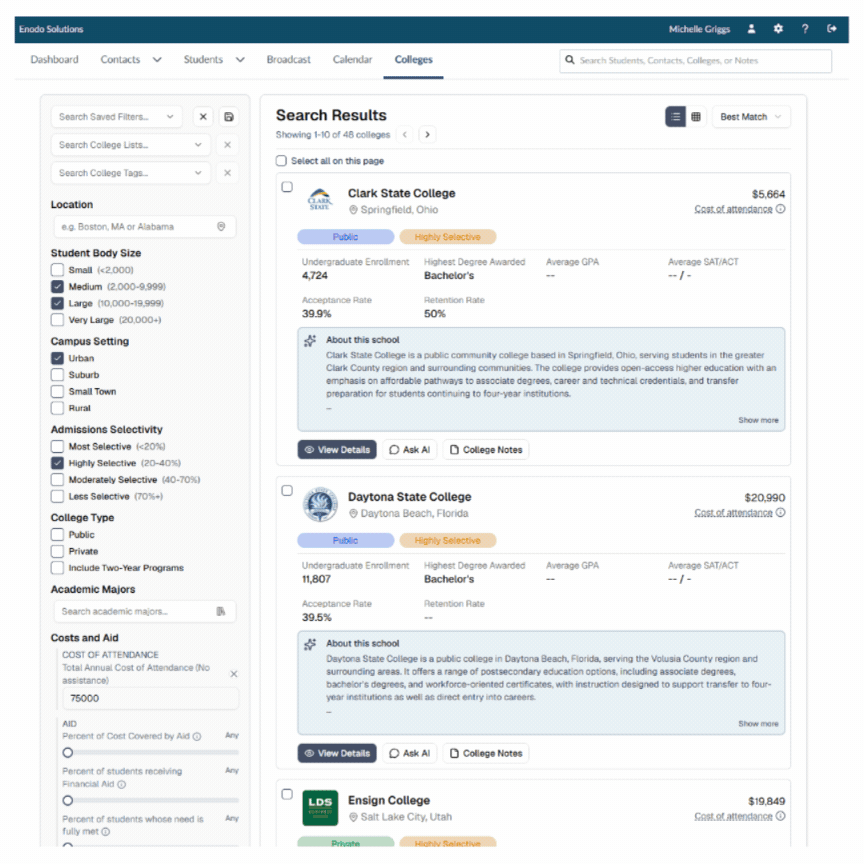The height and width of the screenshot is (864, 864).
Task: Check the Small student body size box
Action: [57, 270]
